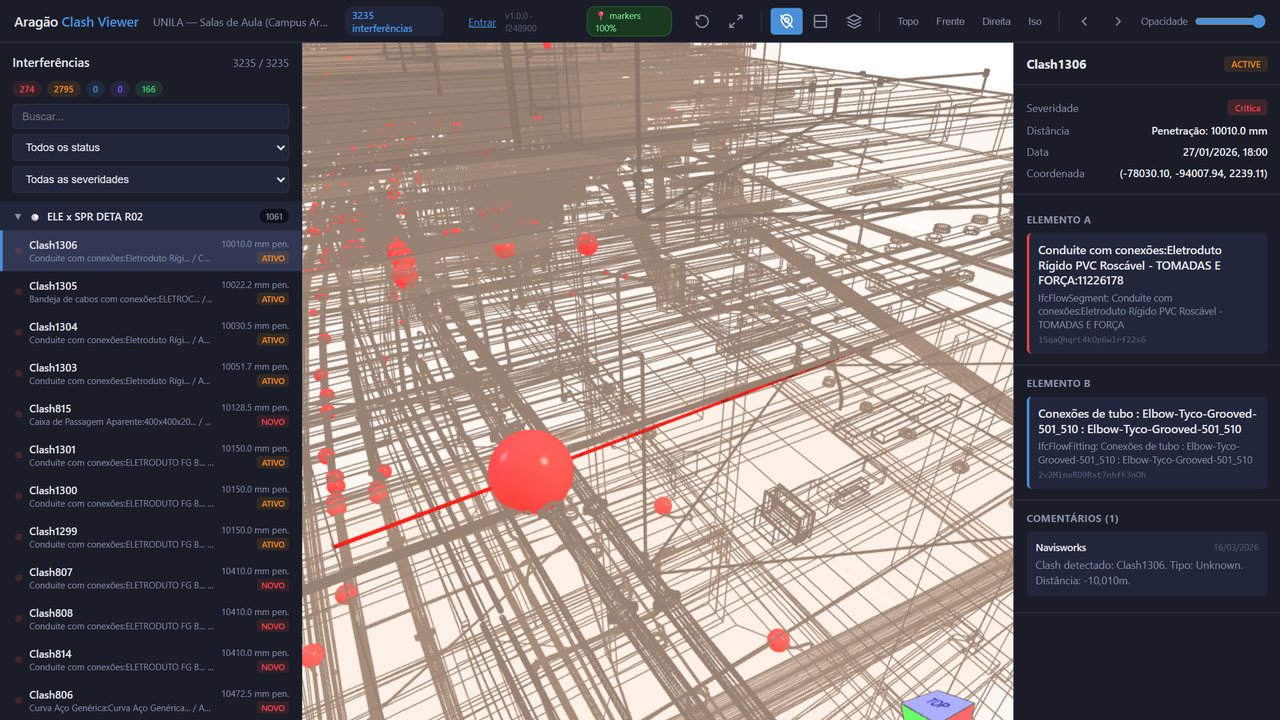Switch to the Iso view
Image resolution: width=1280 pixels, height=720 pixels.
pyautogui.click(x=1035, y=21)
